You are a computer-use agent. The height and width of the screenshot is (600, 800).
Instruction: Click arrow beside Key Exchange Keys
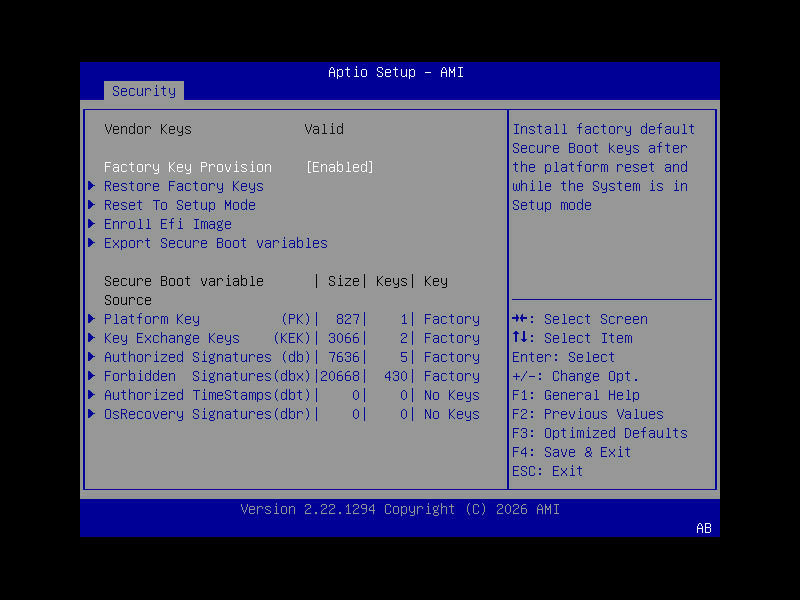coord(92,338)
